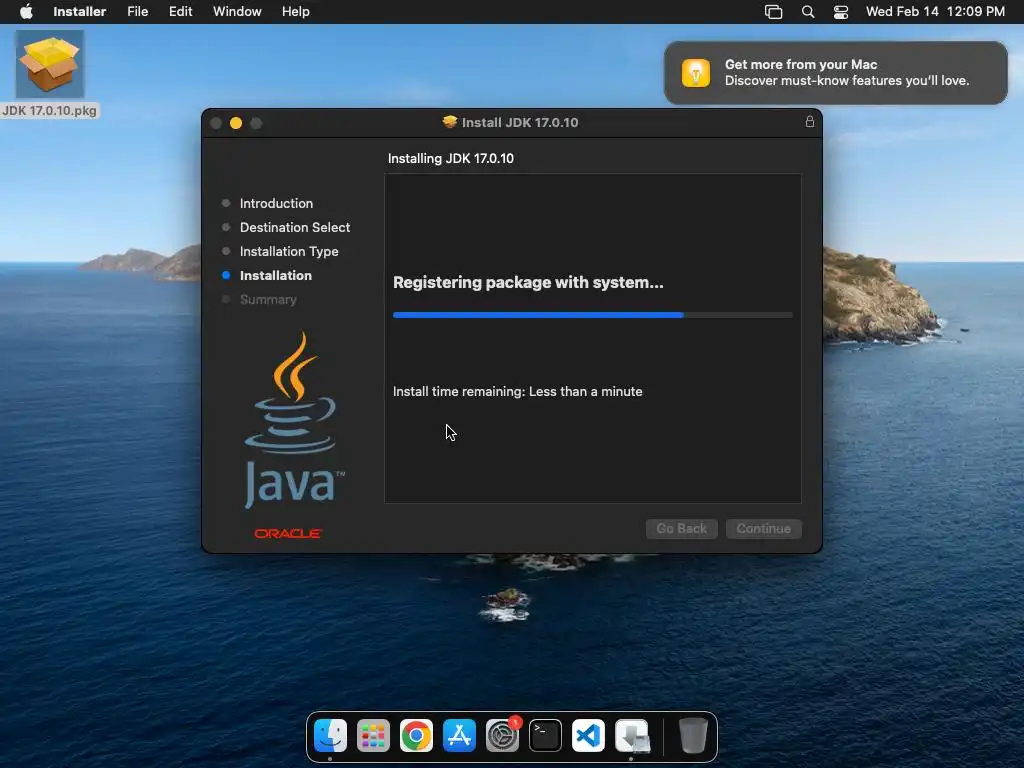The image size is (1024, 768).
Task: Open the File menu
Action: (137, 12)
